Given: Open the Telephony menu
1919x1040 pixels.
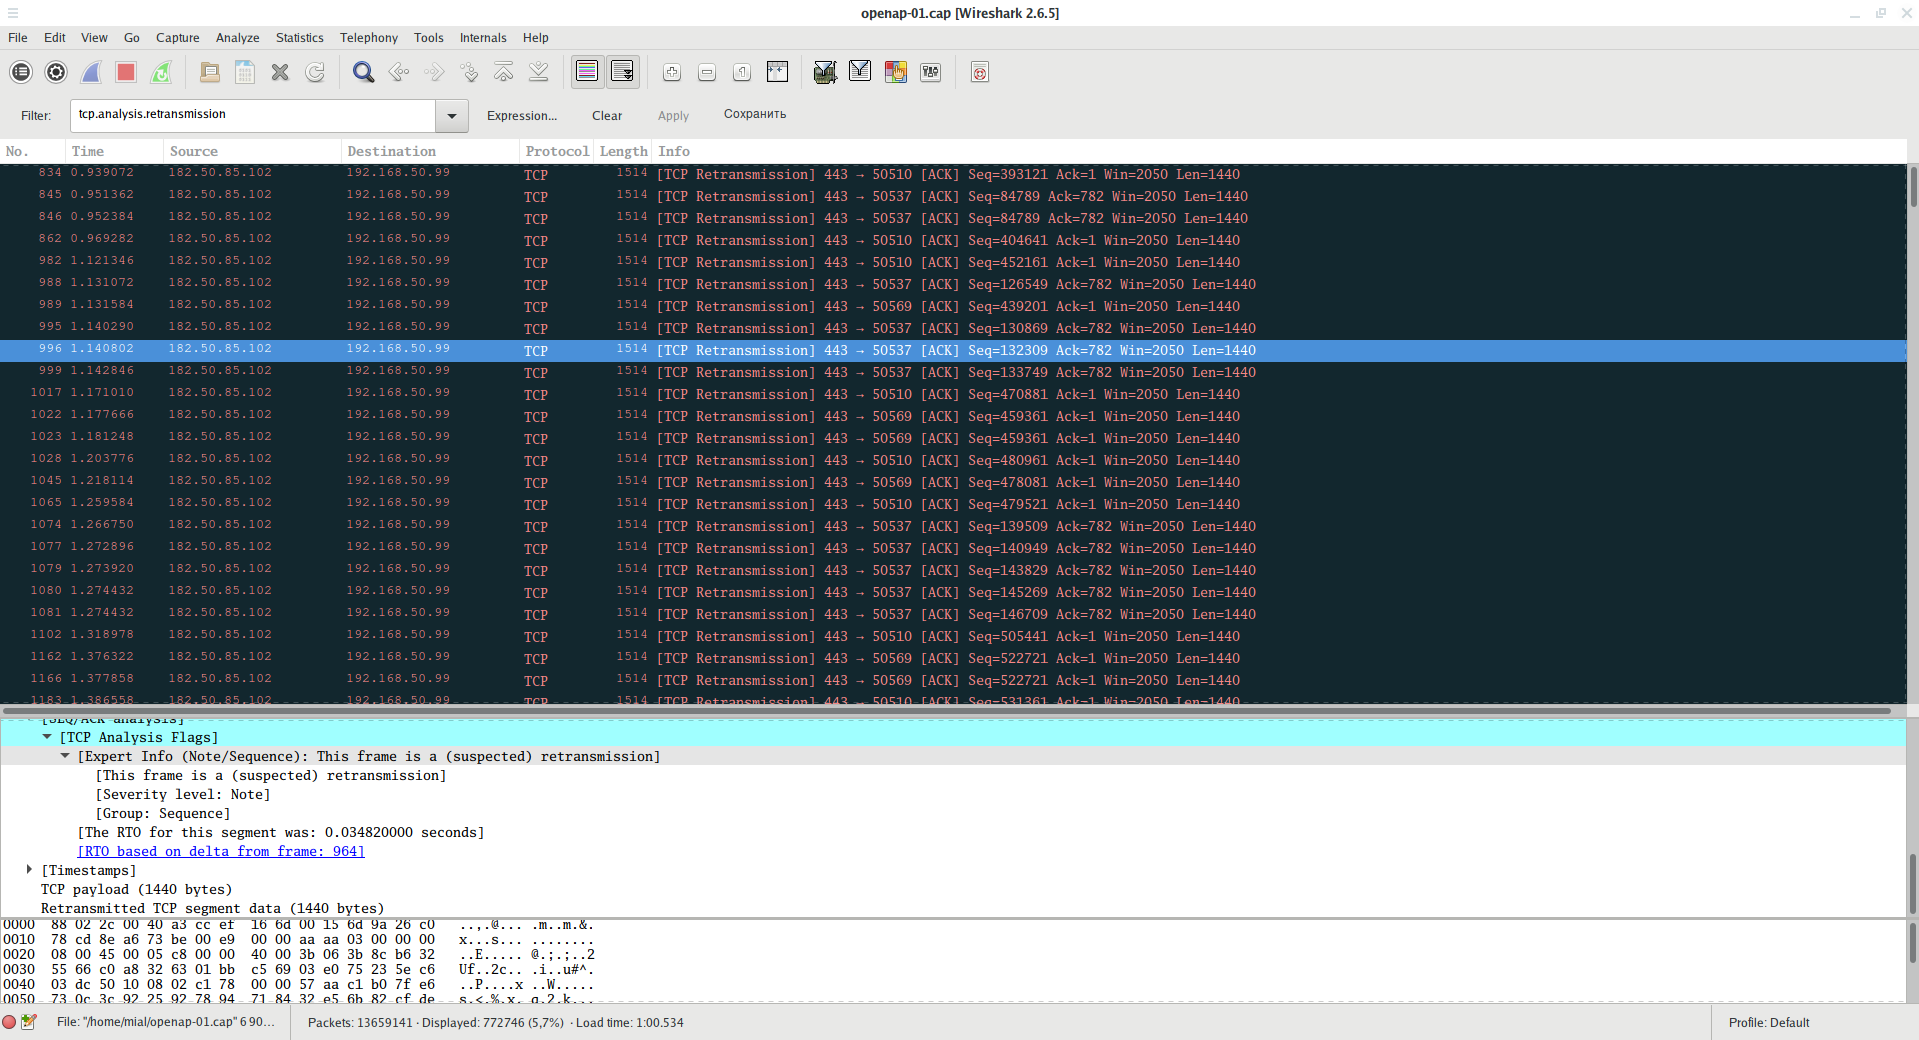Looking at the screenshot, I should (x=368, y=38).
